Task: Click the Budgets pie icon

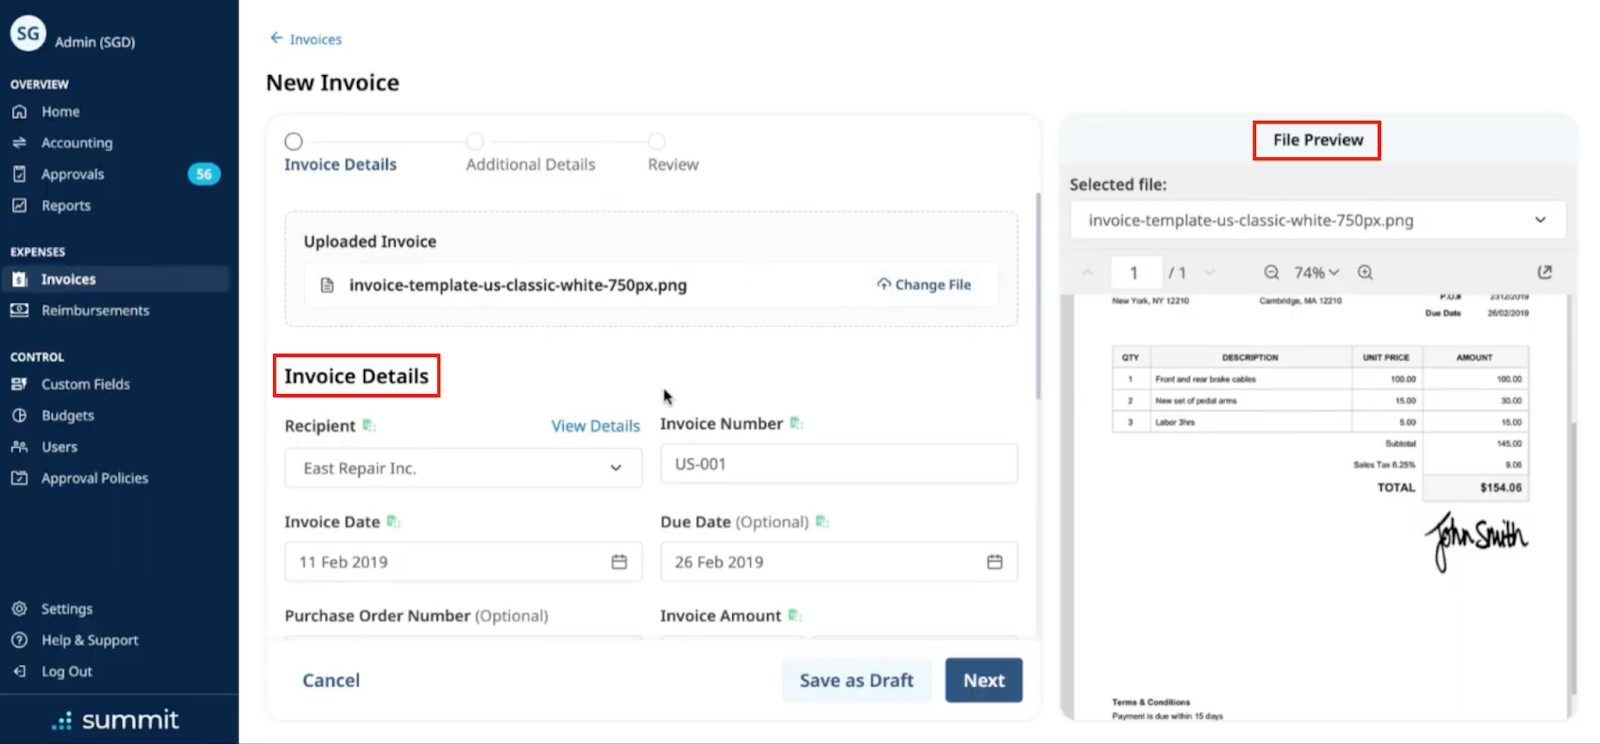Action: pyautogui.click(x=19, y=415)
